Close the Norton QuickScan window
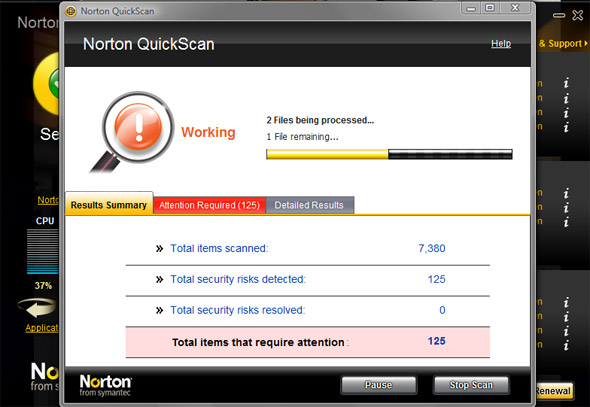The width and height of the screenshot is (590, 407). 515,8
